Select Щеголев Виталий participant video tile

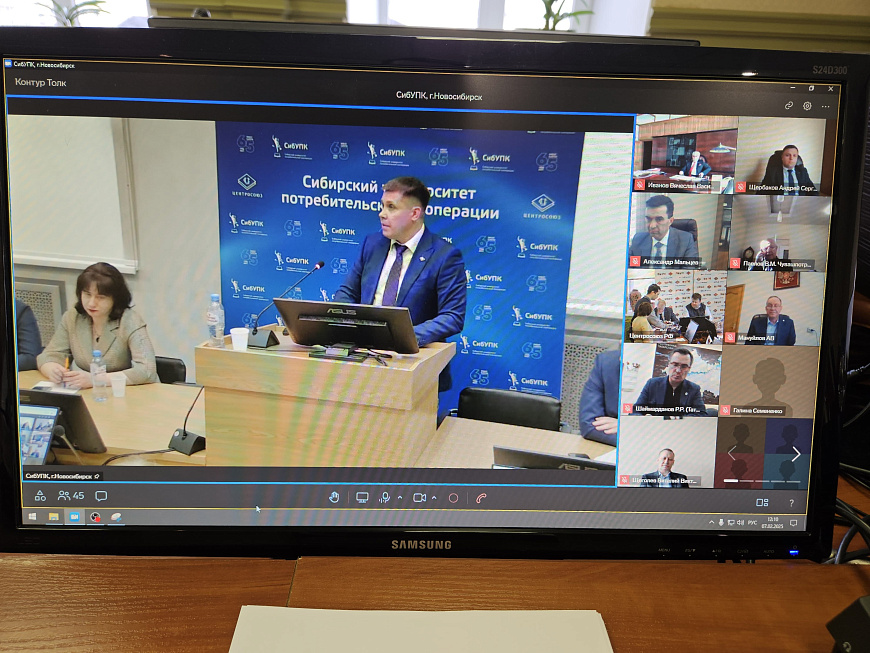(666, 452)
